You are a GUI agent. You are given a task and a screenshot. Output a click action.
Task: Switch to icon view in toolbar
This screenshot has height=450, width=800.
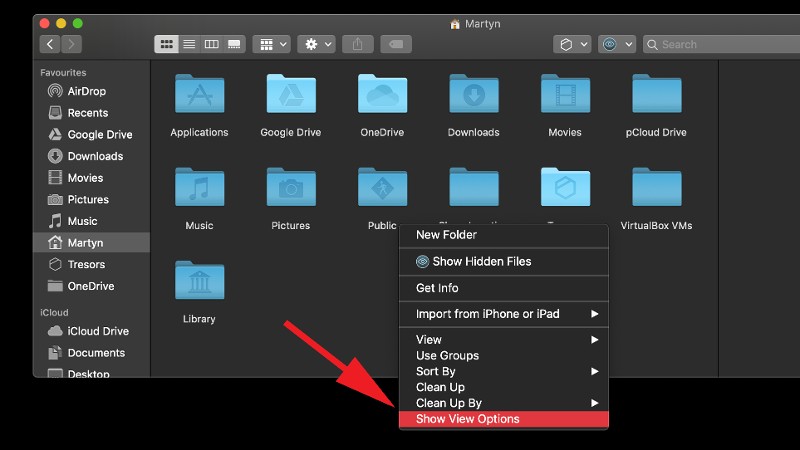pos(166,44)
